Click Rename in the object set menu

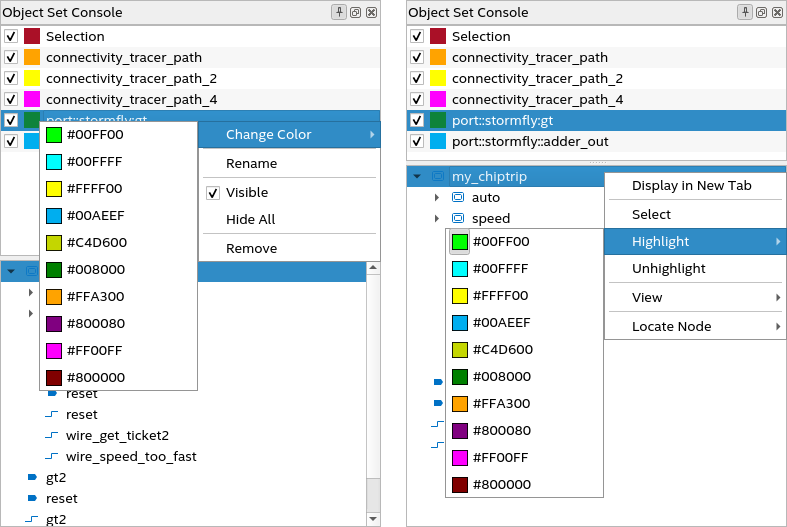(251, 163)
